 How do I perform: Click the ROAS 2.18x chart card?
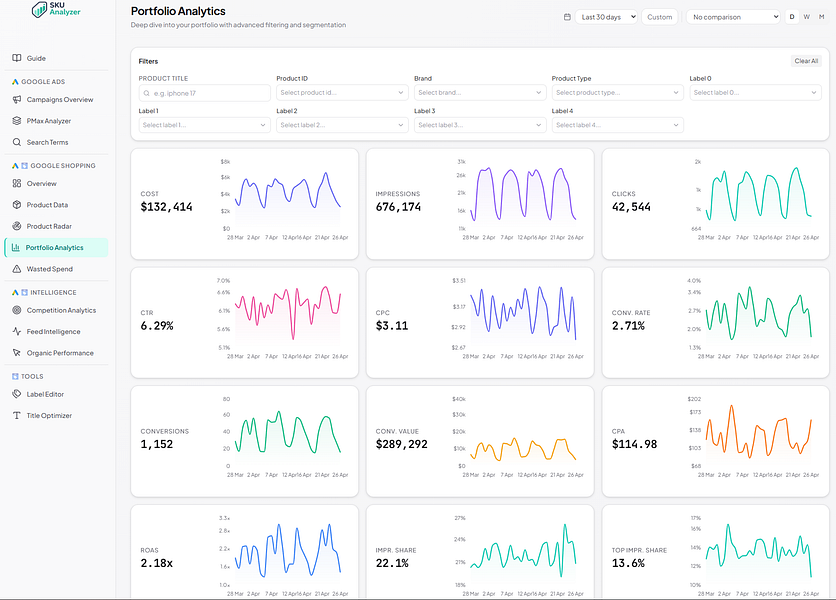tap(244, 552)
